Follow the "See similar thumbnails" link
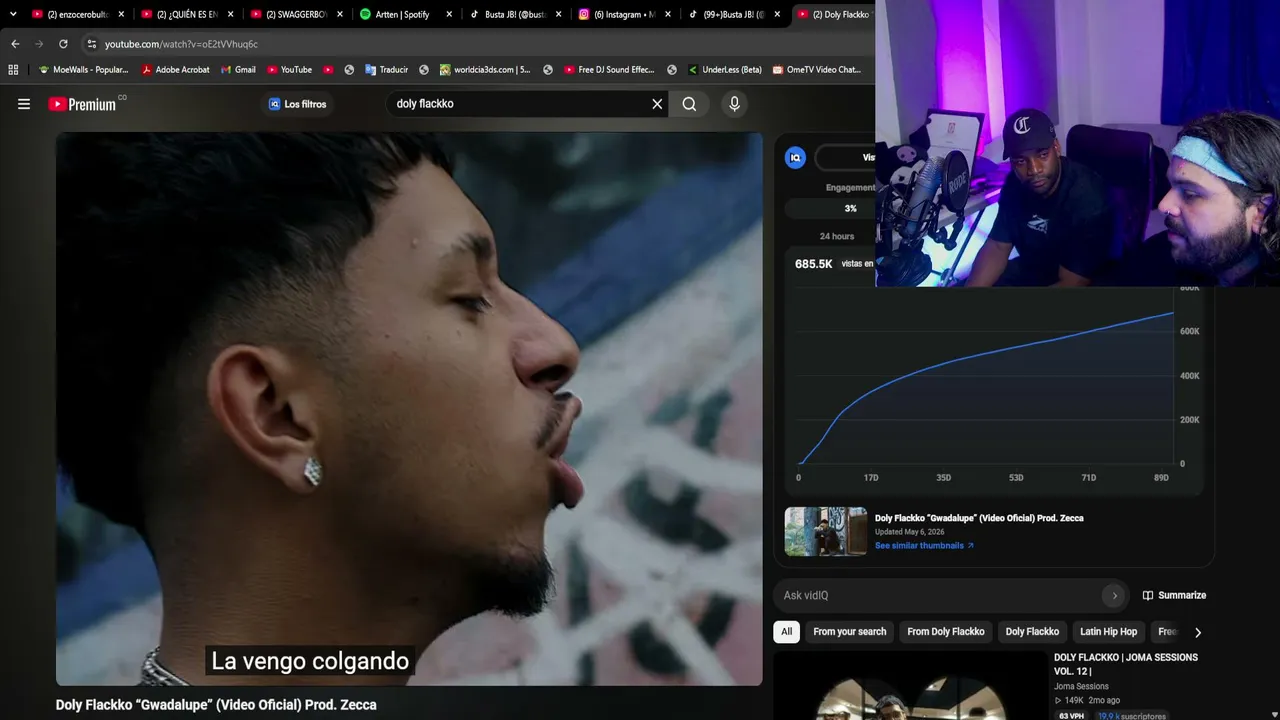 (x=924, y=546)
